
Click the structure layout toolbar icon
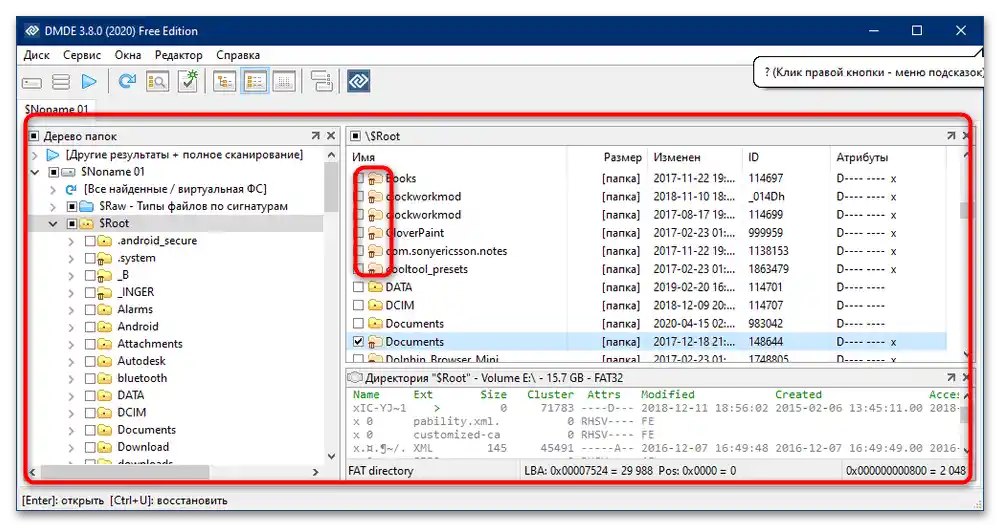point(321,81)
